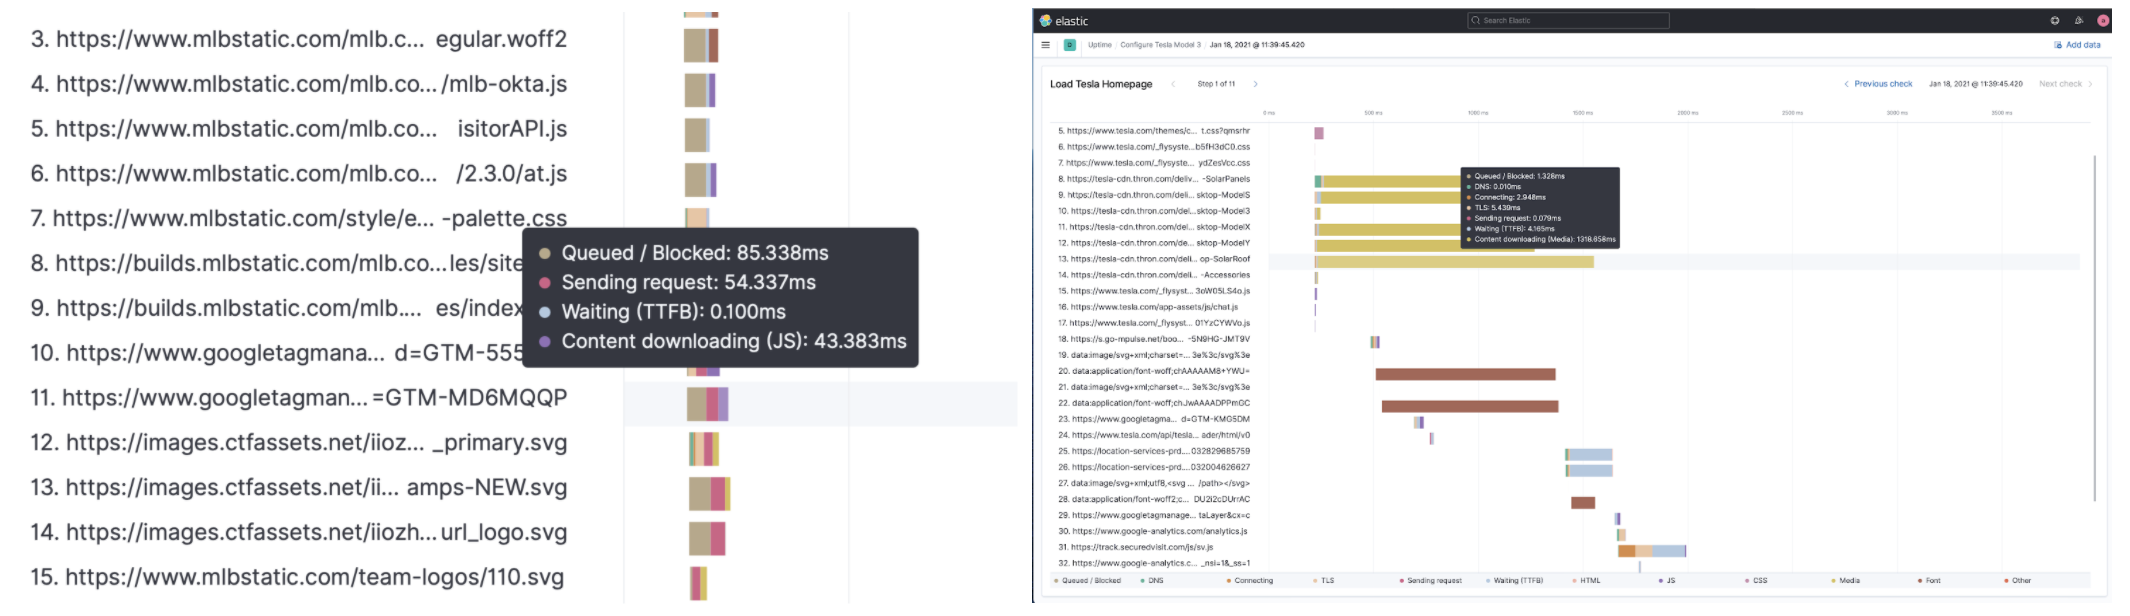Open the user avatar menu

click(2103, 21)
